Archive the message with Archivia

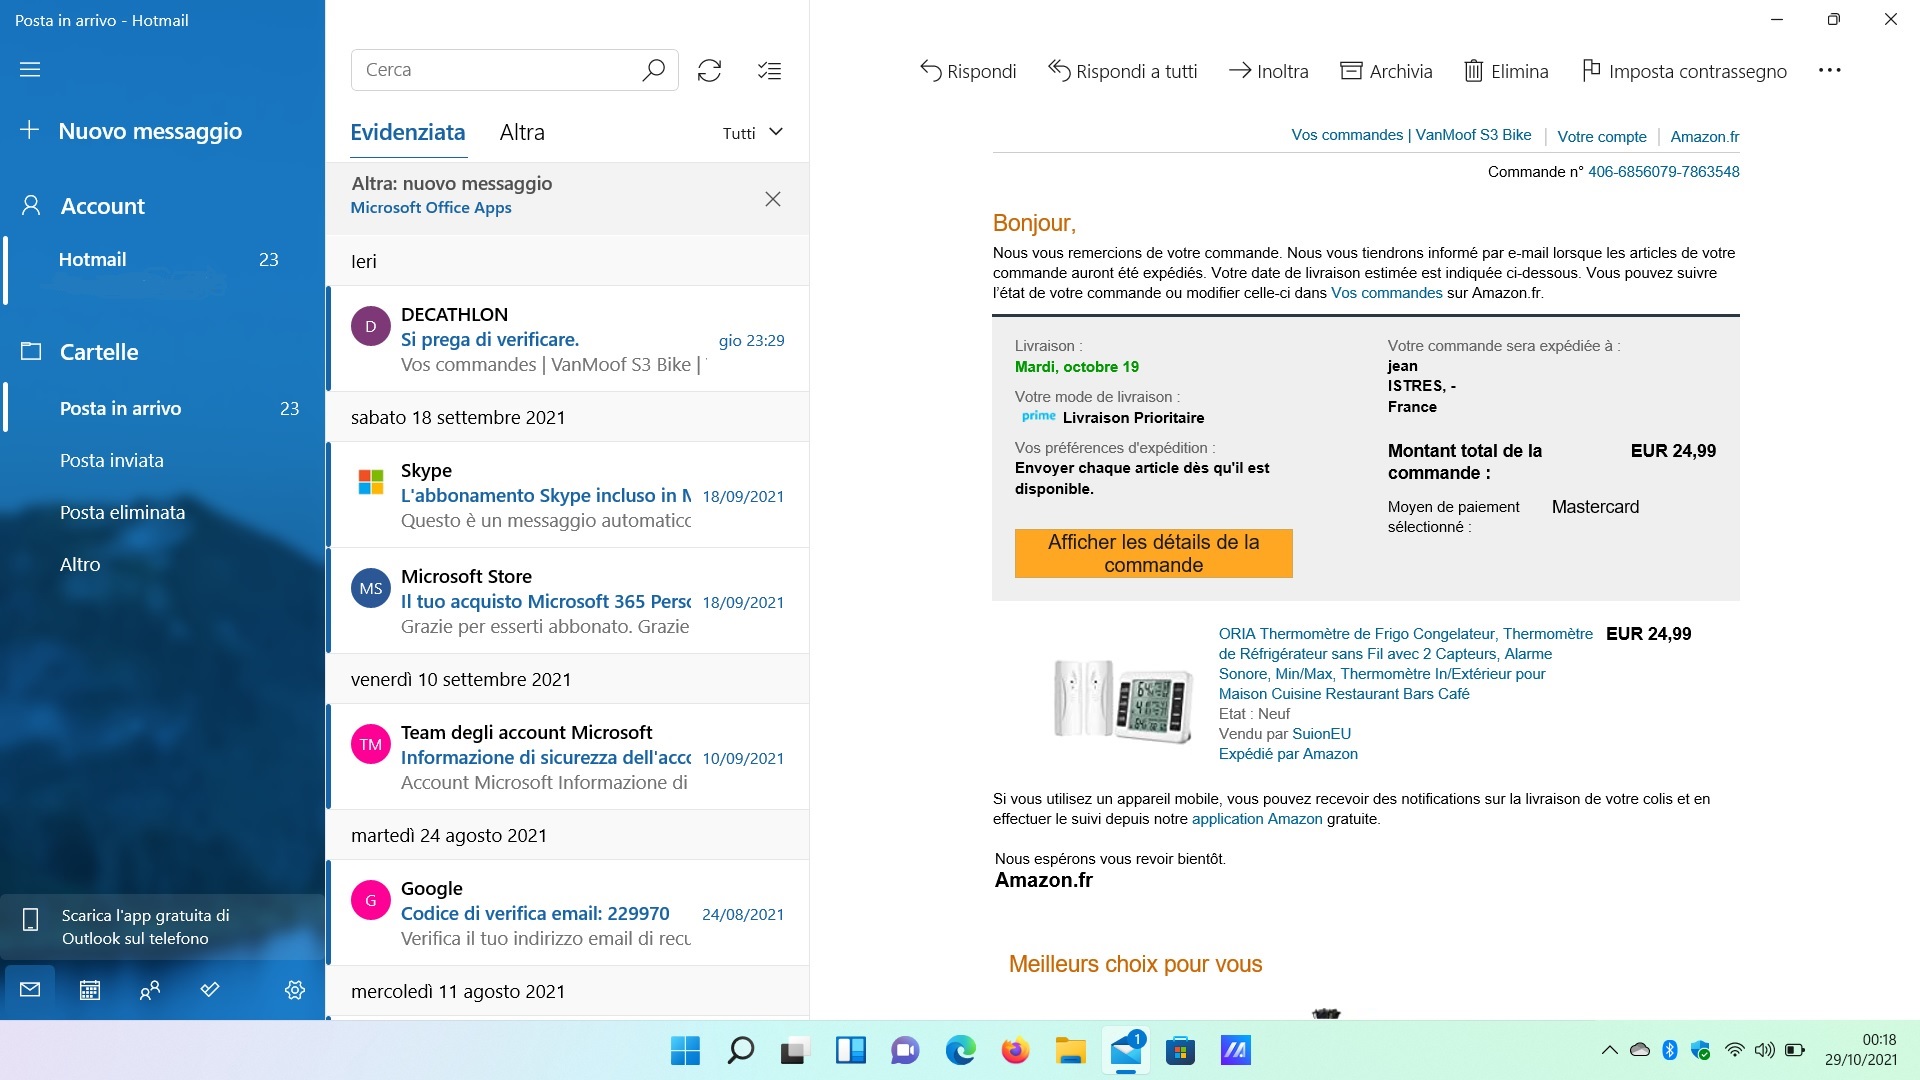pos(1386,71)
